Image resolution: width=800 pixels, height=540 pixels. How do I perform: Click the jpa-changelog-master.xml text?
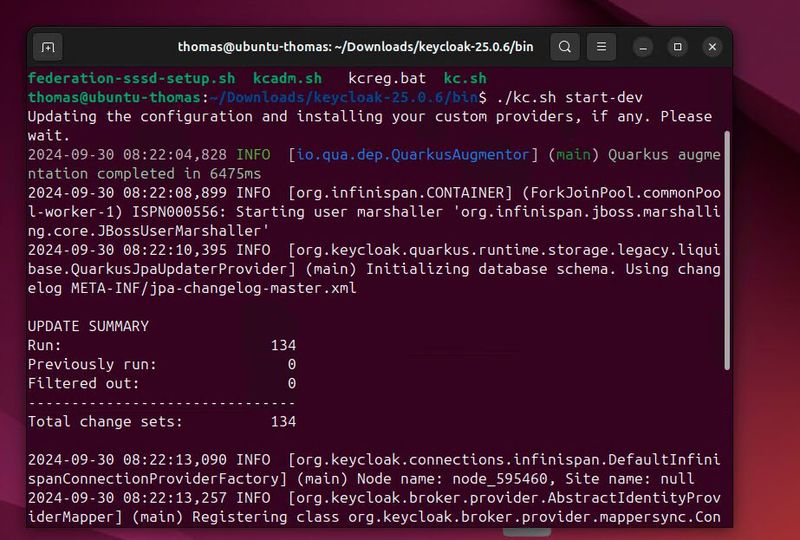(253, 288)
